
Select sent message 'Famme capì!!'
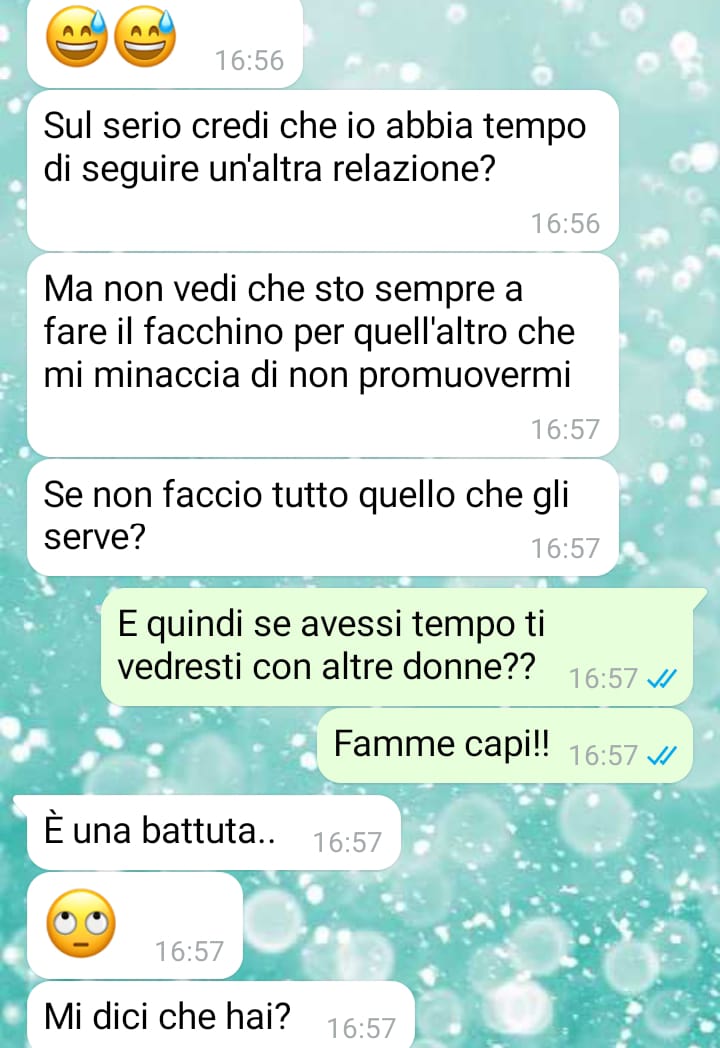(505, 745)
